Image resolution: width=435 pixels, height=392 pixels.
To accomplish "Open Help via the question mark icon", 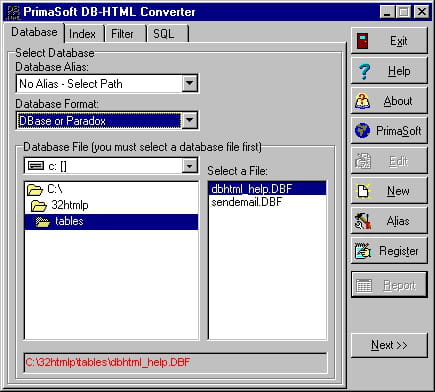I will (x=364, y=71).
